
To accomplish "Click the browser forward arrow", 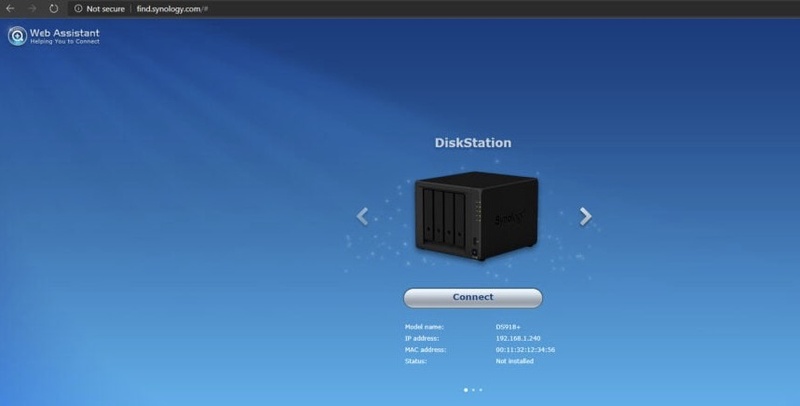I will point(32,9).
